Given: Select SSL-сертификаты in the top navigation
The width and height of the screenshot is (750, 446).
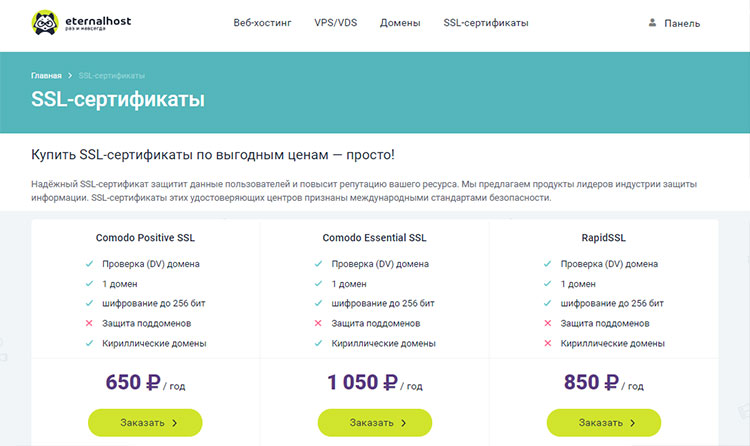Looking at the screenshot, I should [486, 23].
